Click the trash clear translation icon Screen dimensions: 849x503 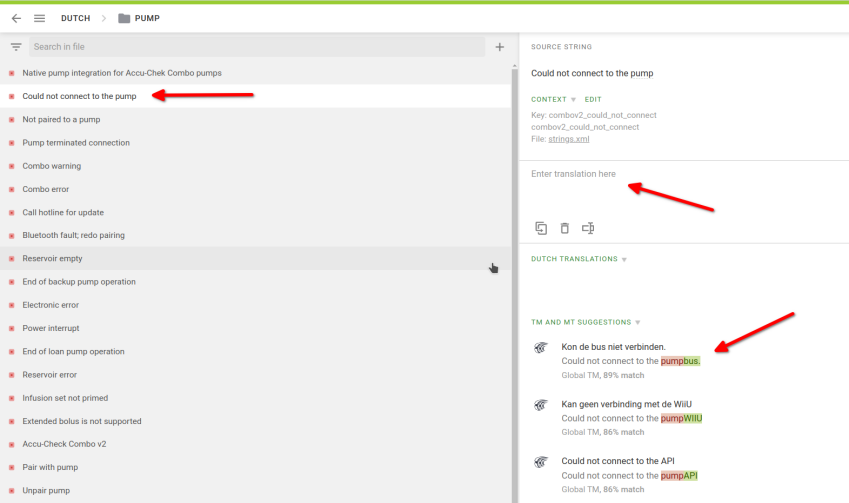tap(565, 228)
